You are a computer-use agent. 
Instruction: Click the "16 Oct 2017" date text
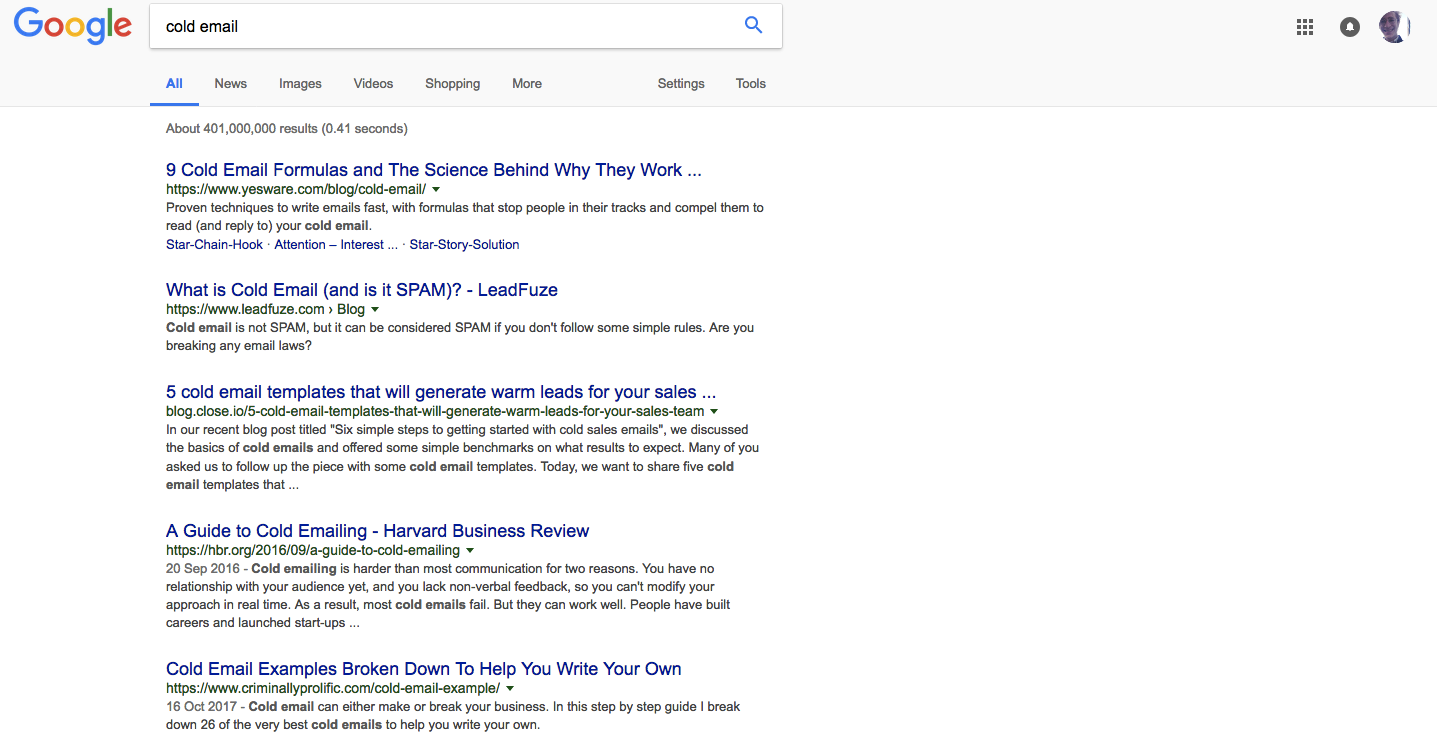point(203,707)
